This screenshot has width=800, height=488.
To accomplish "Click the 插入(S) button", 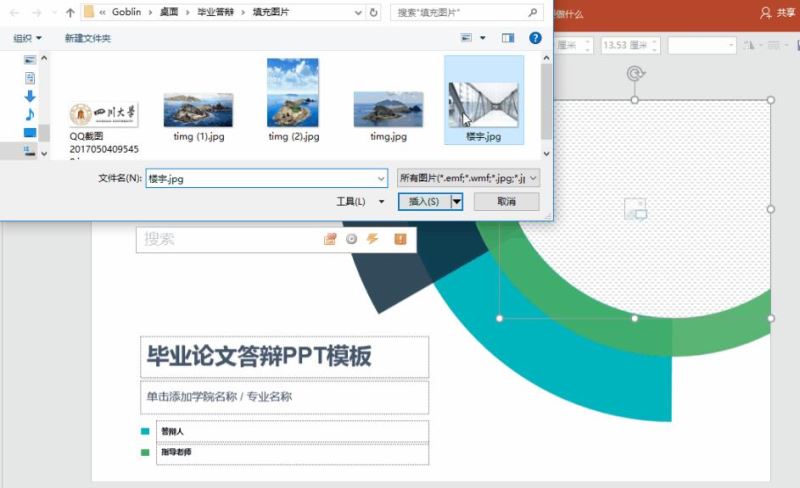I will pos(424,202).
